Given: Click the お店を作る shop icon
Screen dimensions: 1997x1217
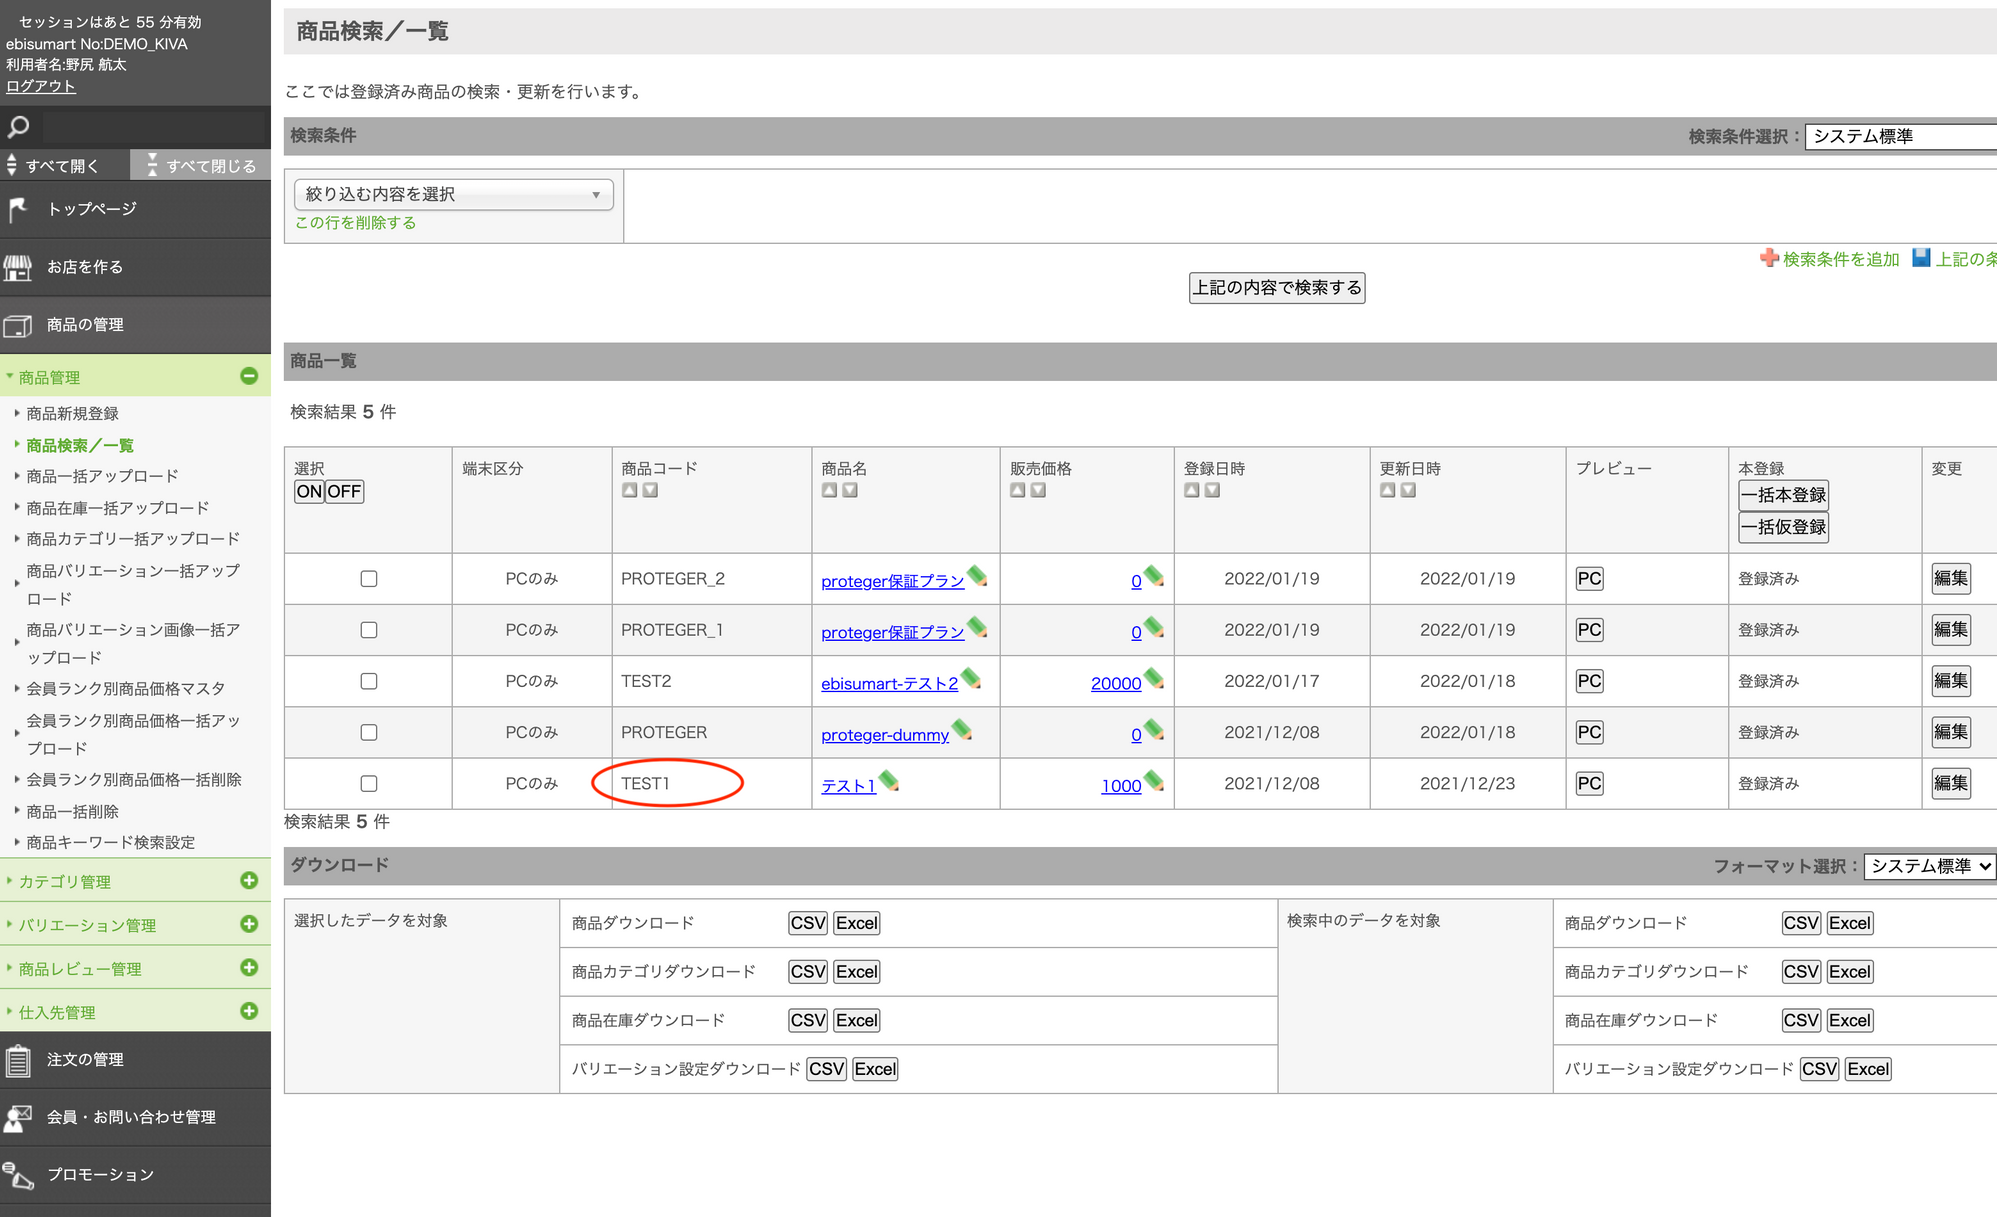Looking at the screenshot, I should 18,267.
